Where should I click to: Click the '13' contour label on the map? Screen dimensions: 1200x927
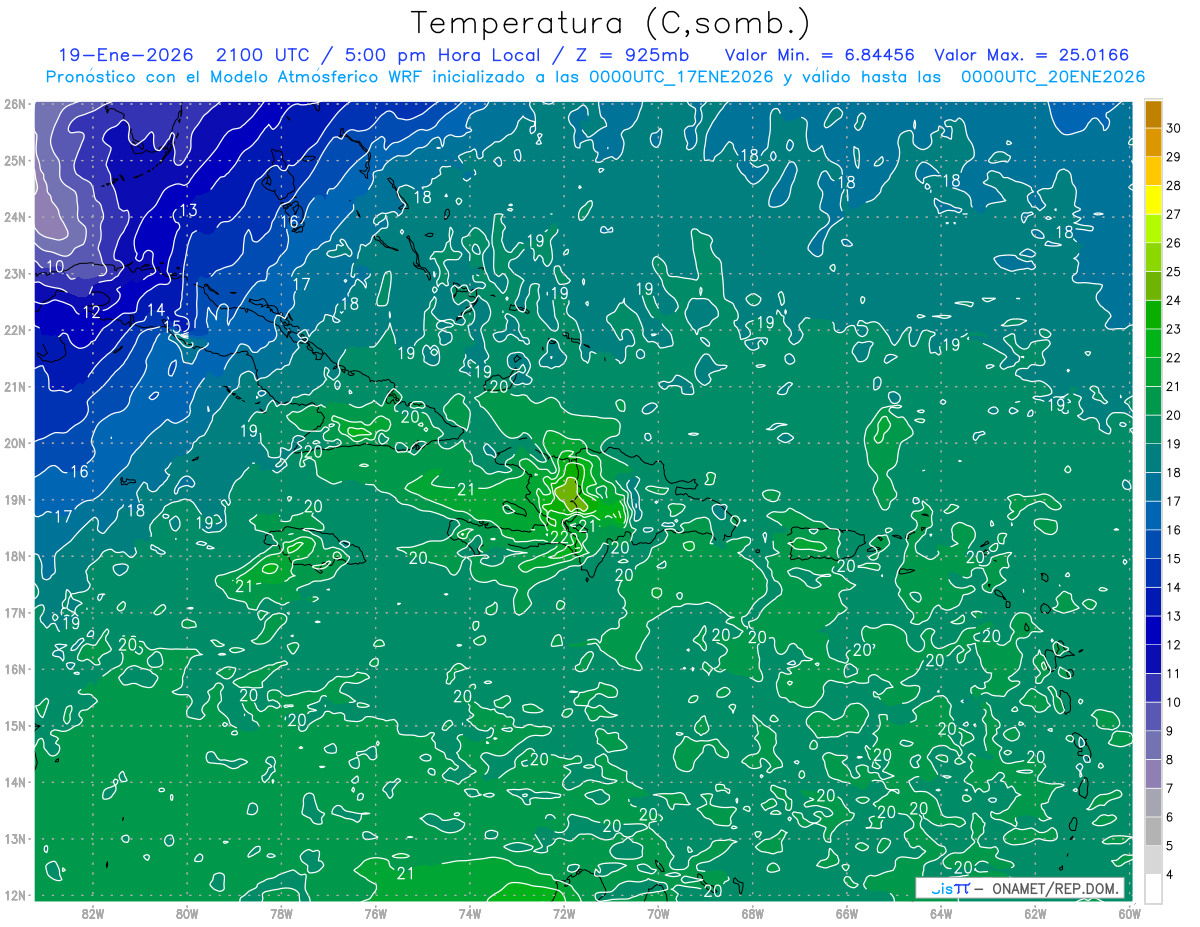click(188, 210)
